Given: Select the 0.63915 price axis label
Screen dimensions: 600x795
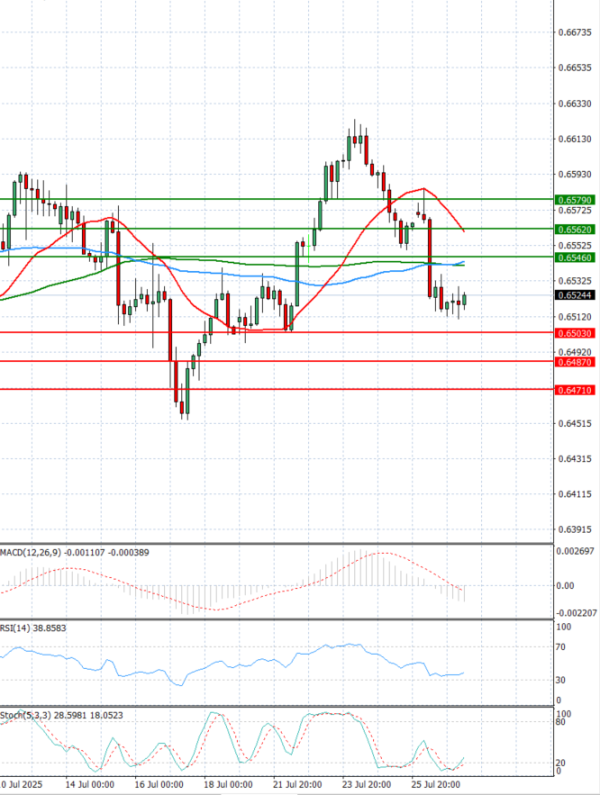Looking at the screenshot, I should (x=575, y=530).
